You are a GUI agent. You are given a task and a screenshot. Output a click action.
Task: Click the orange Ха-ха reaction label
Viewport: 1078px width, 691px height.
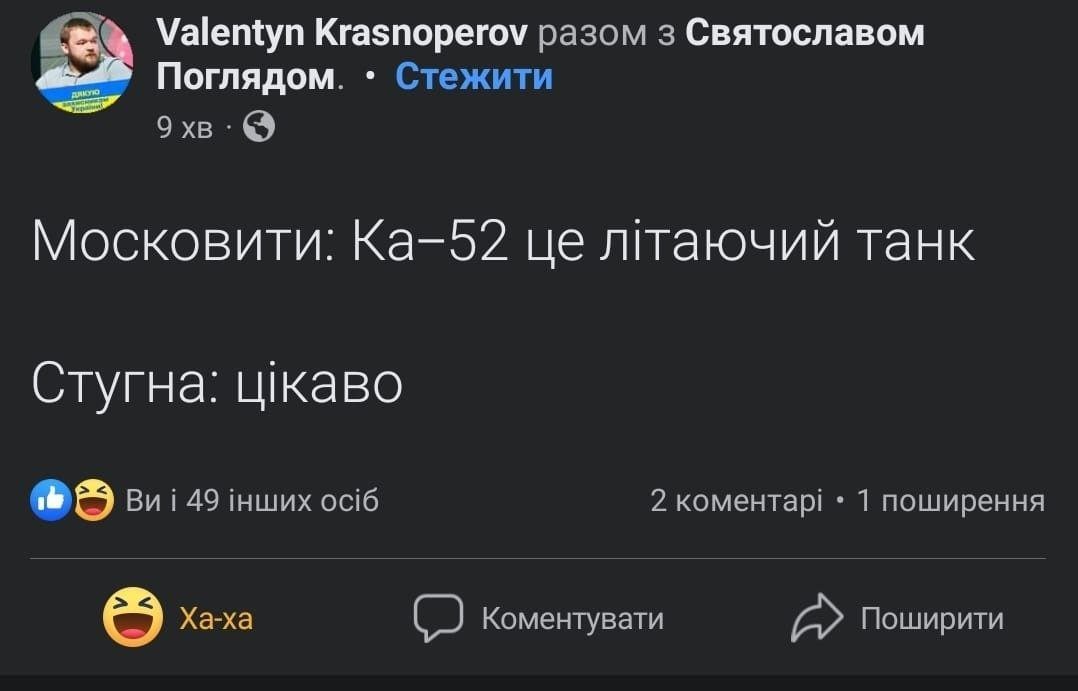coord(216,619)
